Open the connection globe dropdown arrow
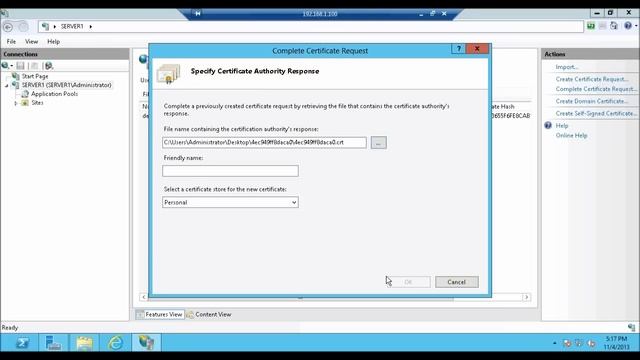The height and width of the screenshot is (360, 640). click(x=11, y=66)
